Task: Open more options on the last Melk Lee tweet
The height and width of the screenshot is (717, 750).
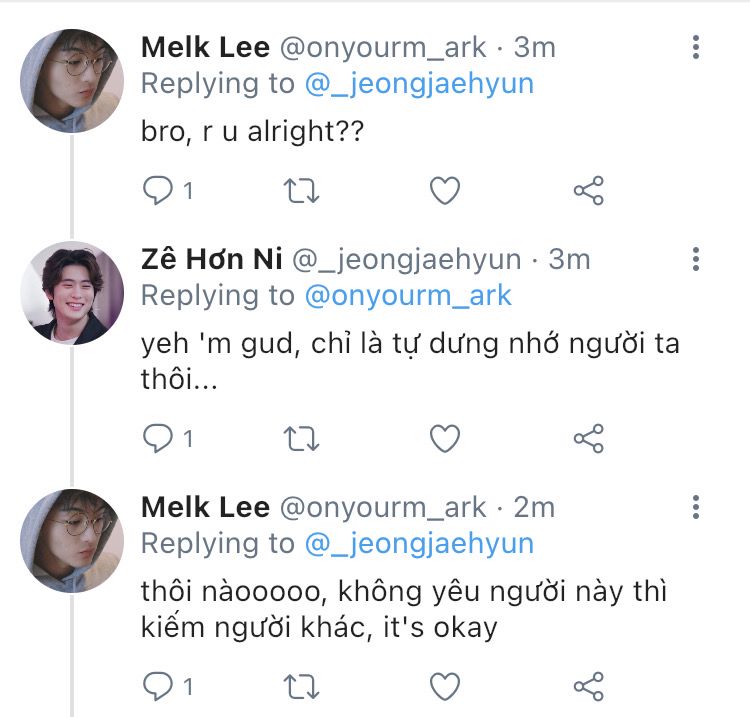Action: pyautogui.click(x=696, y=507)
